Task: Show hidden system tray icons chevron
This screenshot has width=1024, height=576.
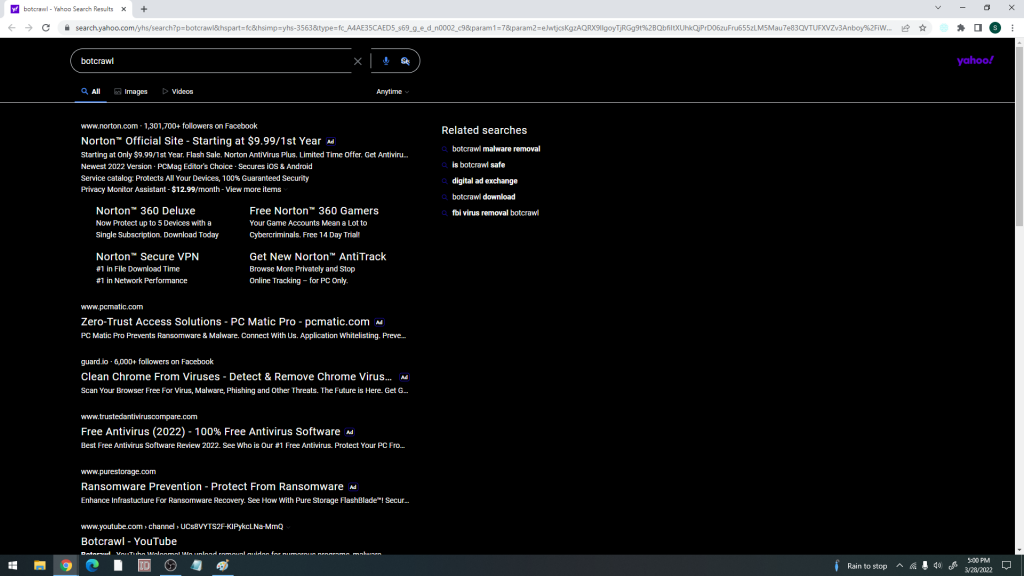Action: (899, 566)
